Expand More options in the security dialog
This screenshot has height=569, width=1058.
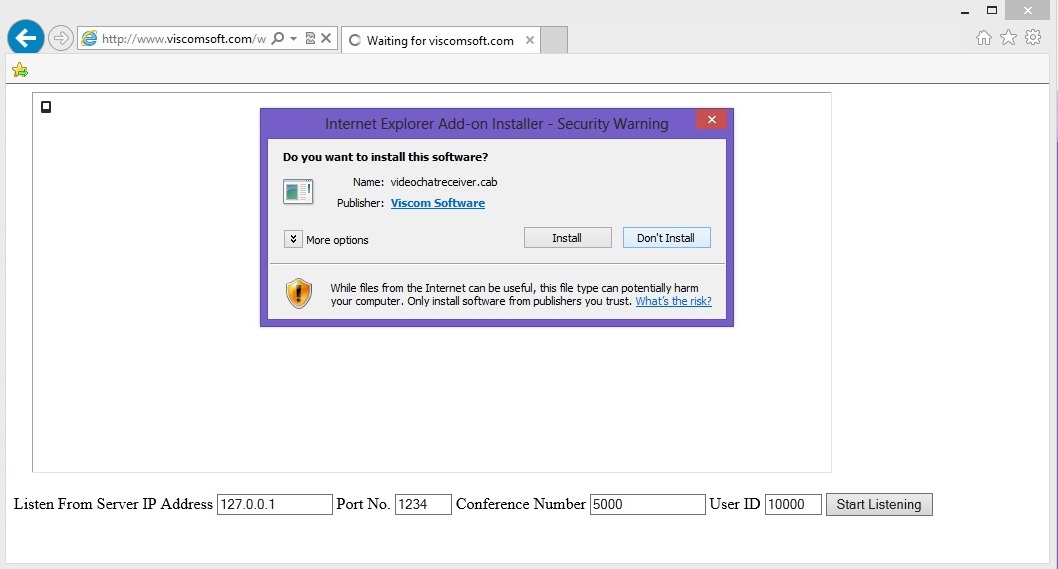[293, 239]
